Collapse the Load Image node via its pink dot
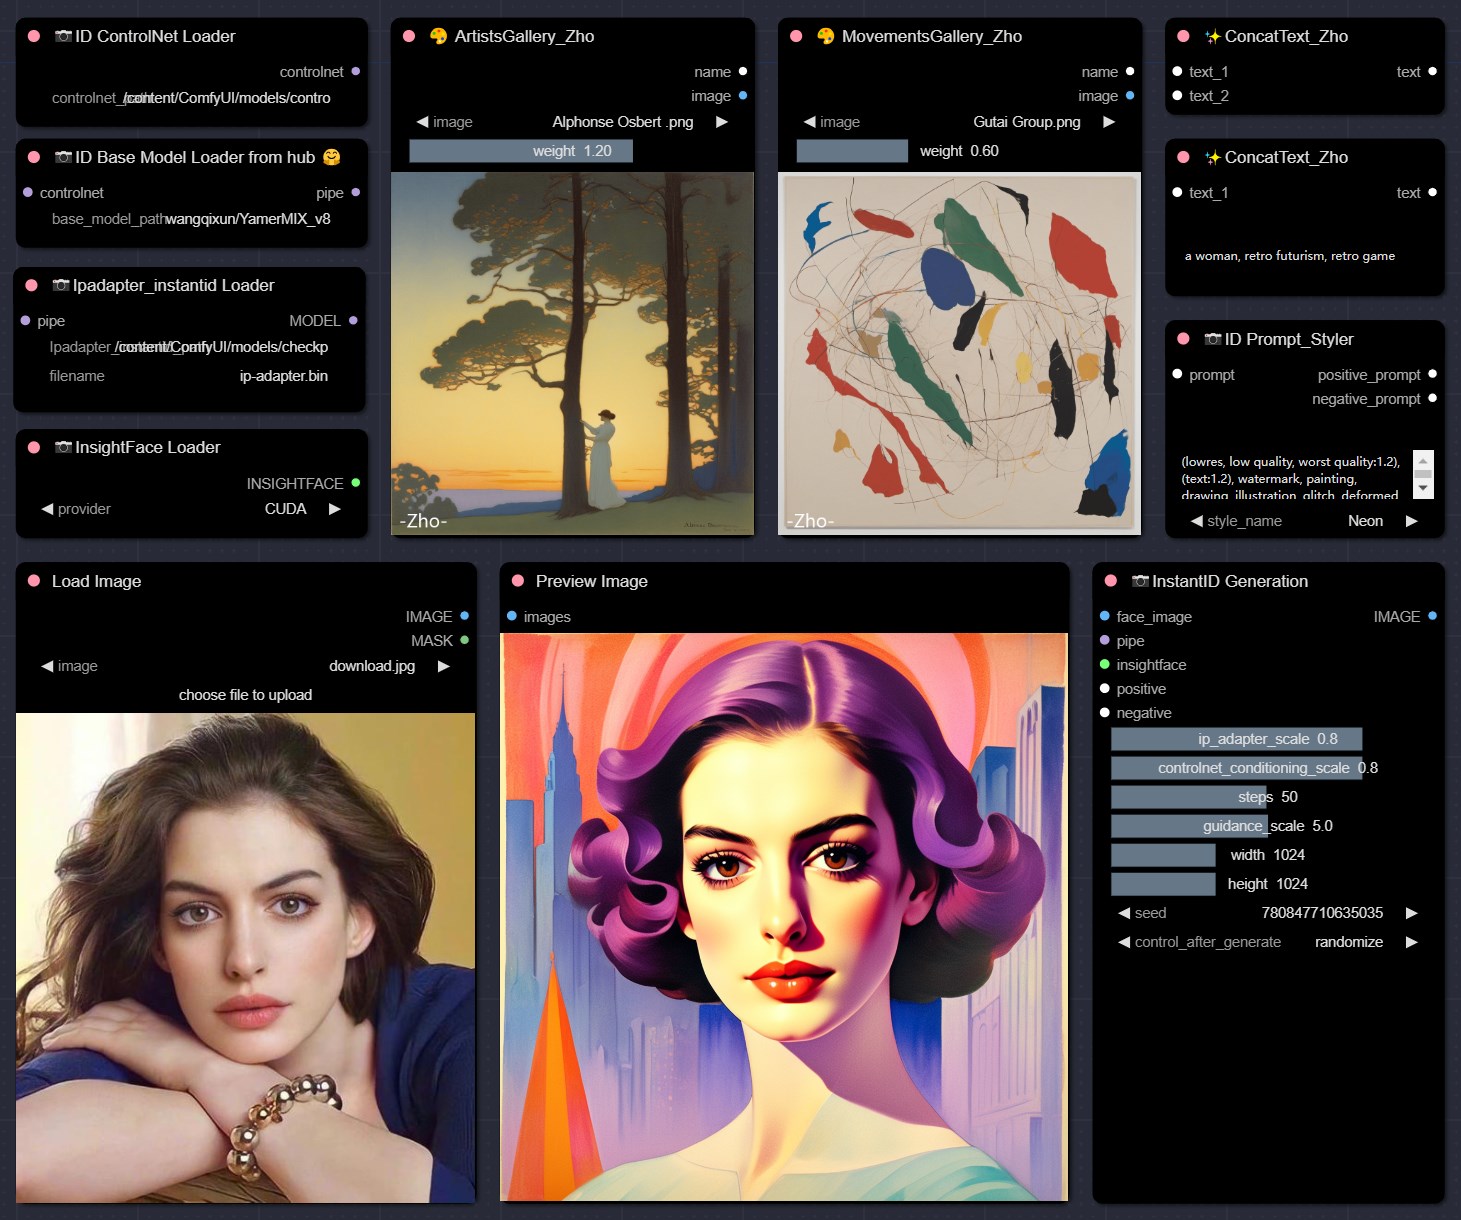The height and width of the screenshot is (1220, 1461). click(x=34, y=581)
